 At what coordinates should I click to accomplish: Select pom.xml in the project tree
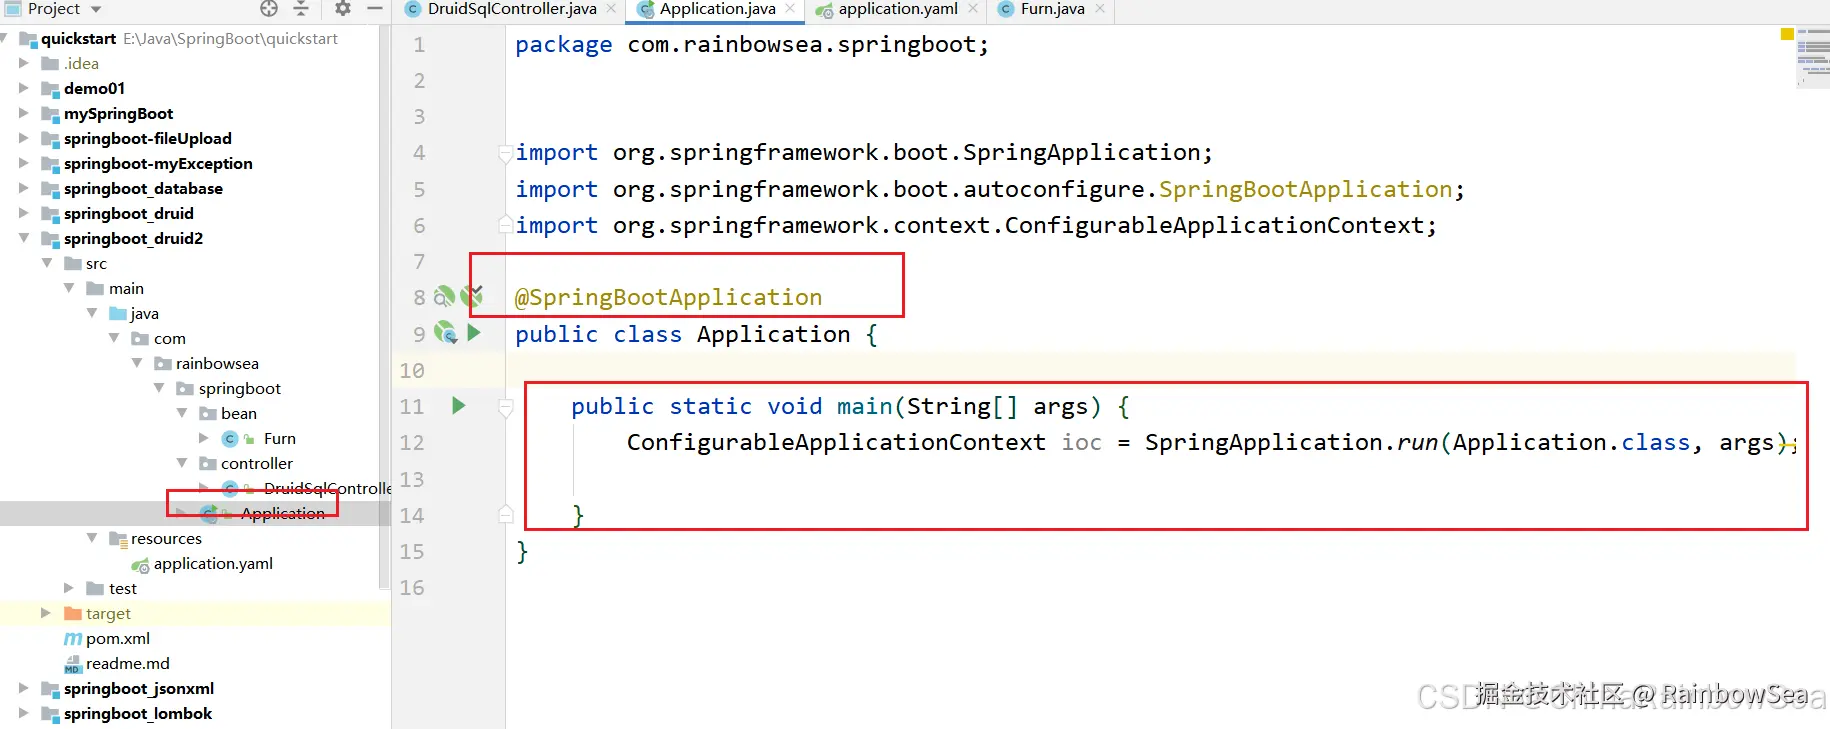(118, 638)
